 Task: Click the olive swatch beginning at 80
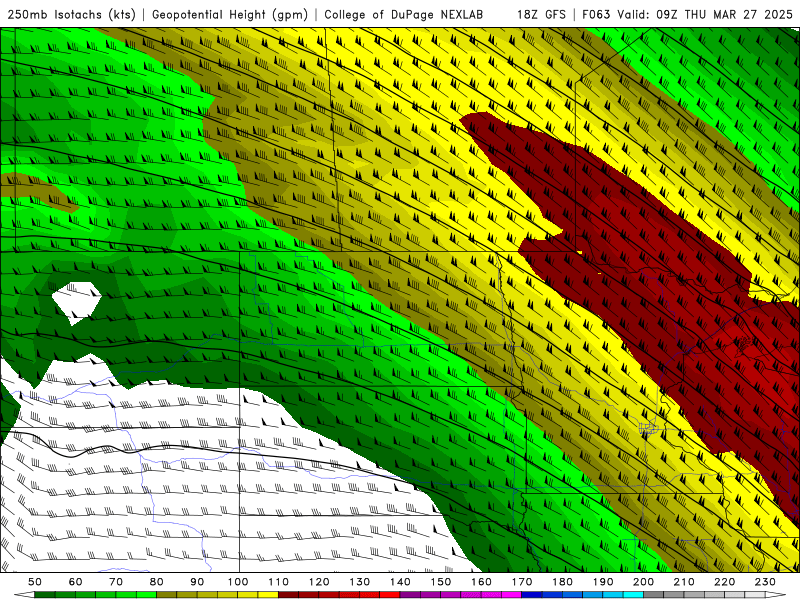click(x=166, y=595)
